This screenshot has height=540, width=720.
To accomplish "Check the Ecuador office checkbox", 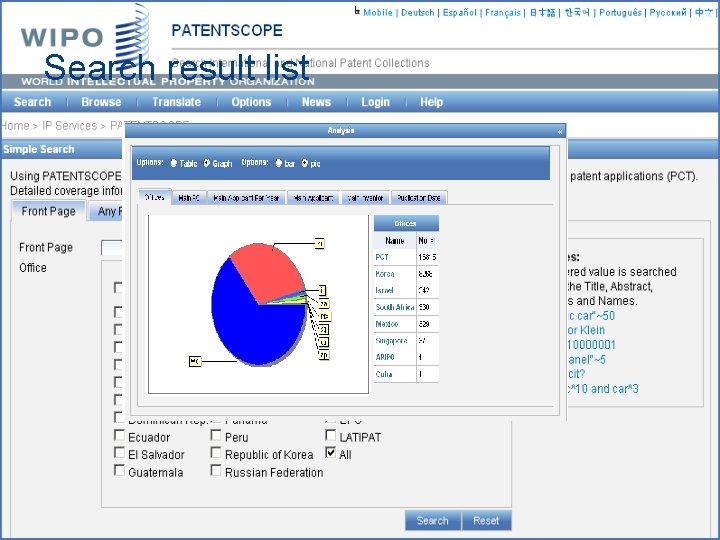I will tap(119, 435).
